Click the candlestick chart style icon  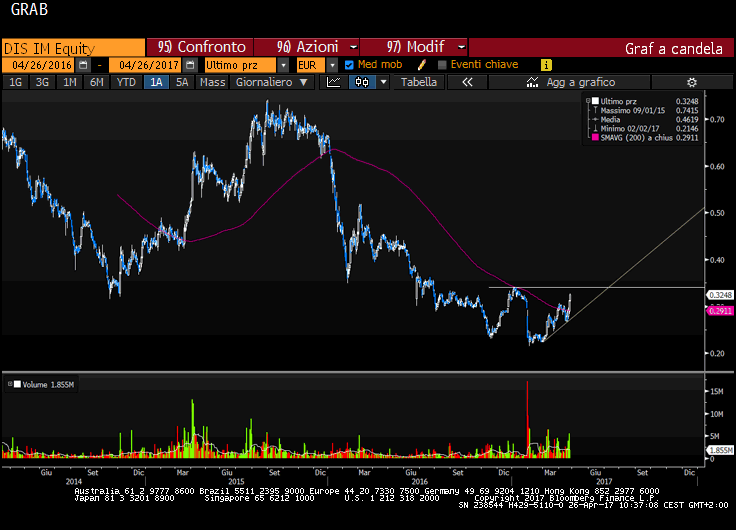click(x=360, y=82)
